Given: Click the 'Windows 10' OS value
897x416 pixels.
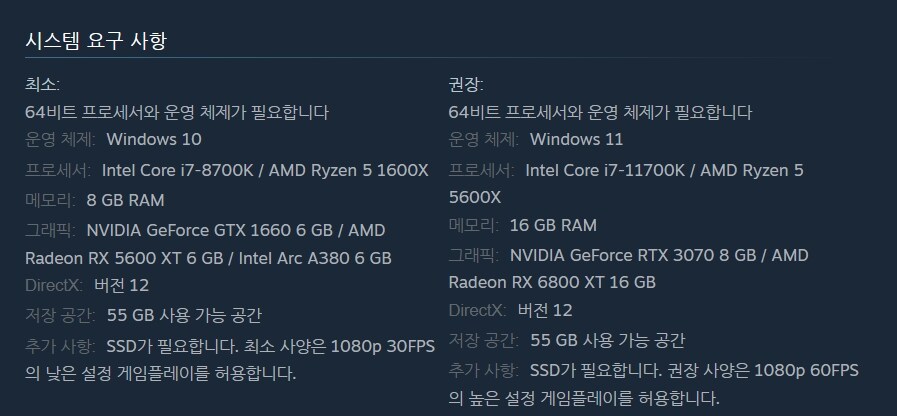Looking at the screenshot, I should click(x=154, y=140).
